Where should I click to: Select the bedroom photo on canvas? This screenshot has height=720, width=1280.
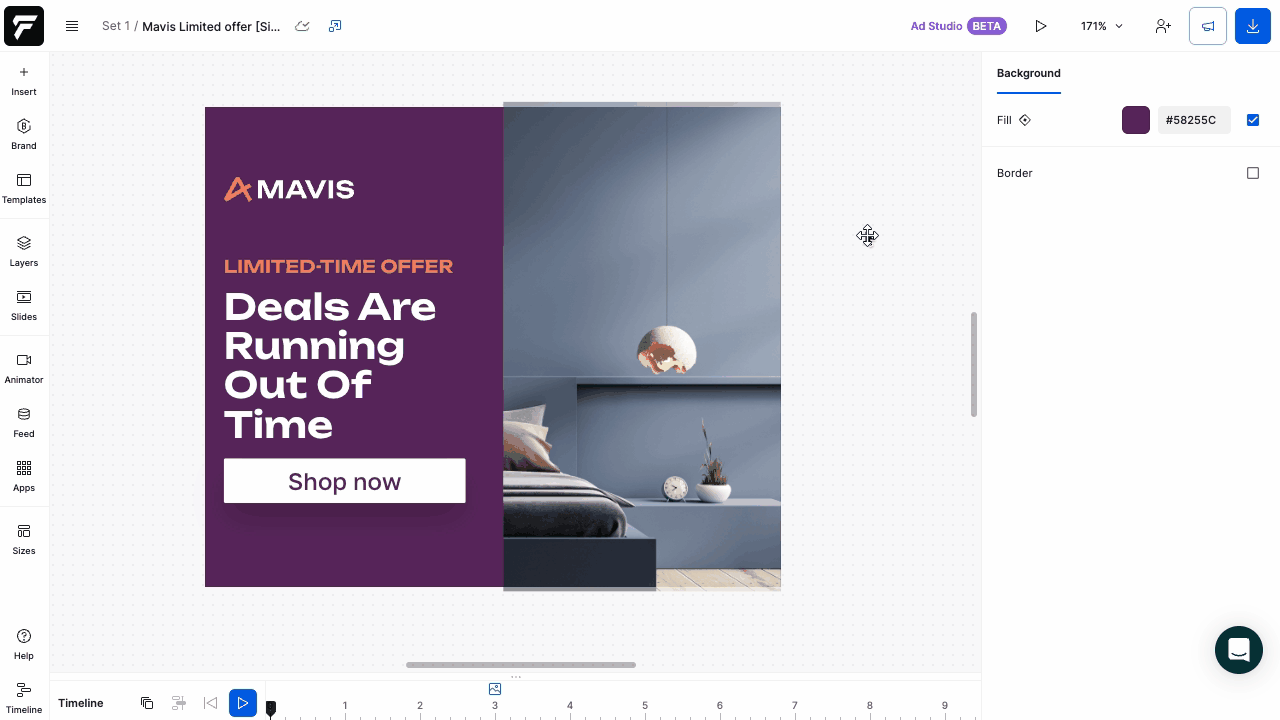[642, 347]
